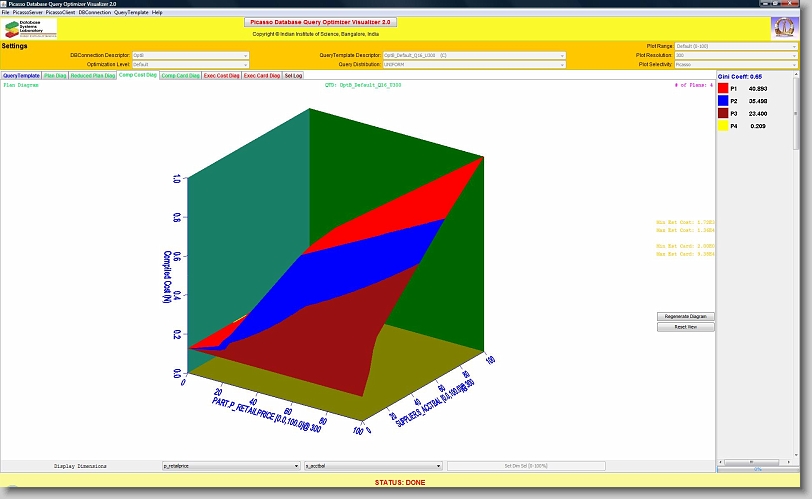This screenshot has height=499, width=812.
Task: Select the dark red P3 plan swatch
Action: tap(724, 114)
